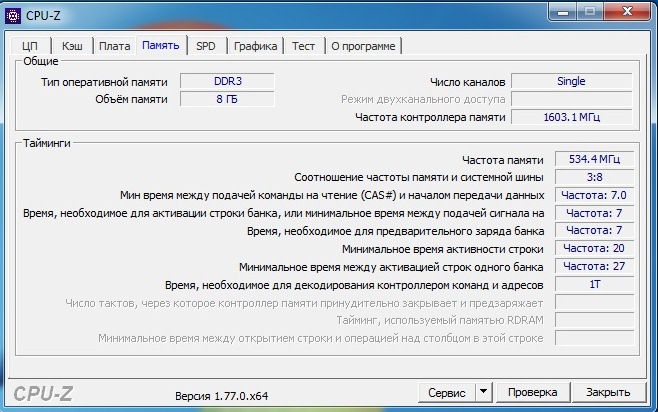Click the 534.4 МГц memory frequency field
This screenshot has width=658, height=412.
point(594,159)
